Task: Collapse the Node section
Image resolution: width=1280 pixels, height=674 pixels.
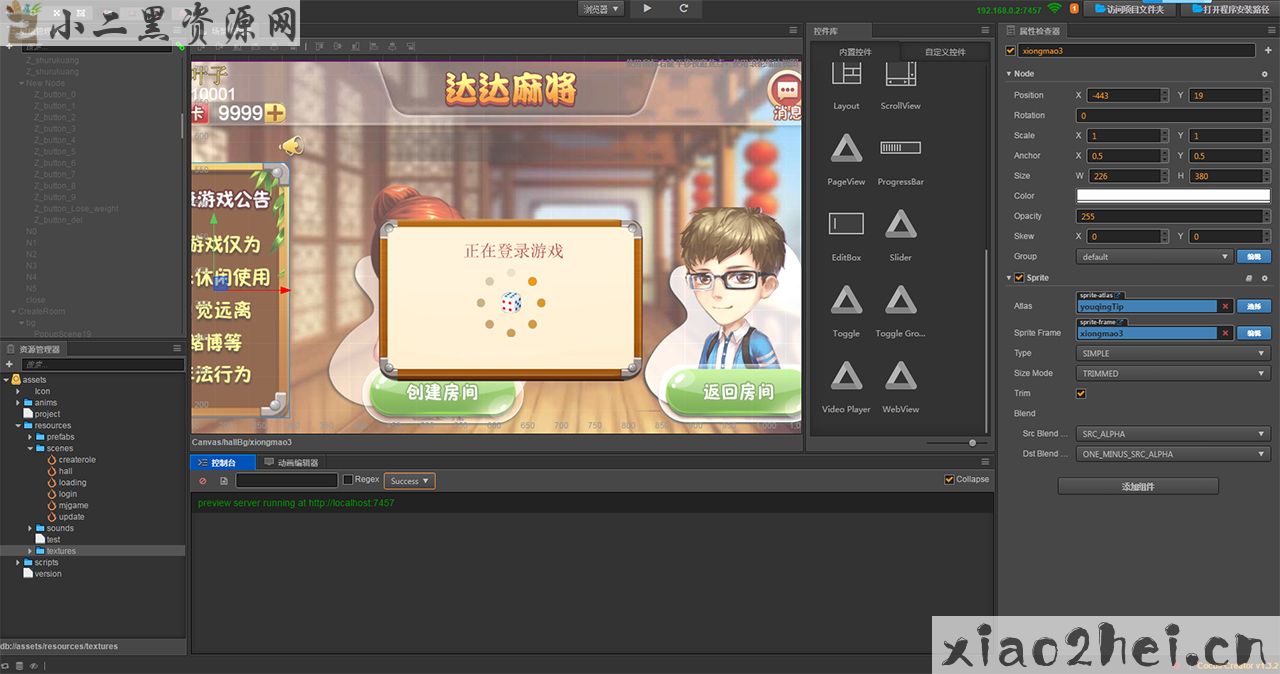Action: tap(1008, 74)
